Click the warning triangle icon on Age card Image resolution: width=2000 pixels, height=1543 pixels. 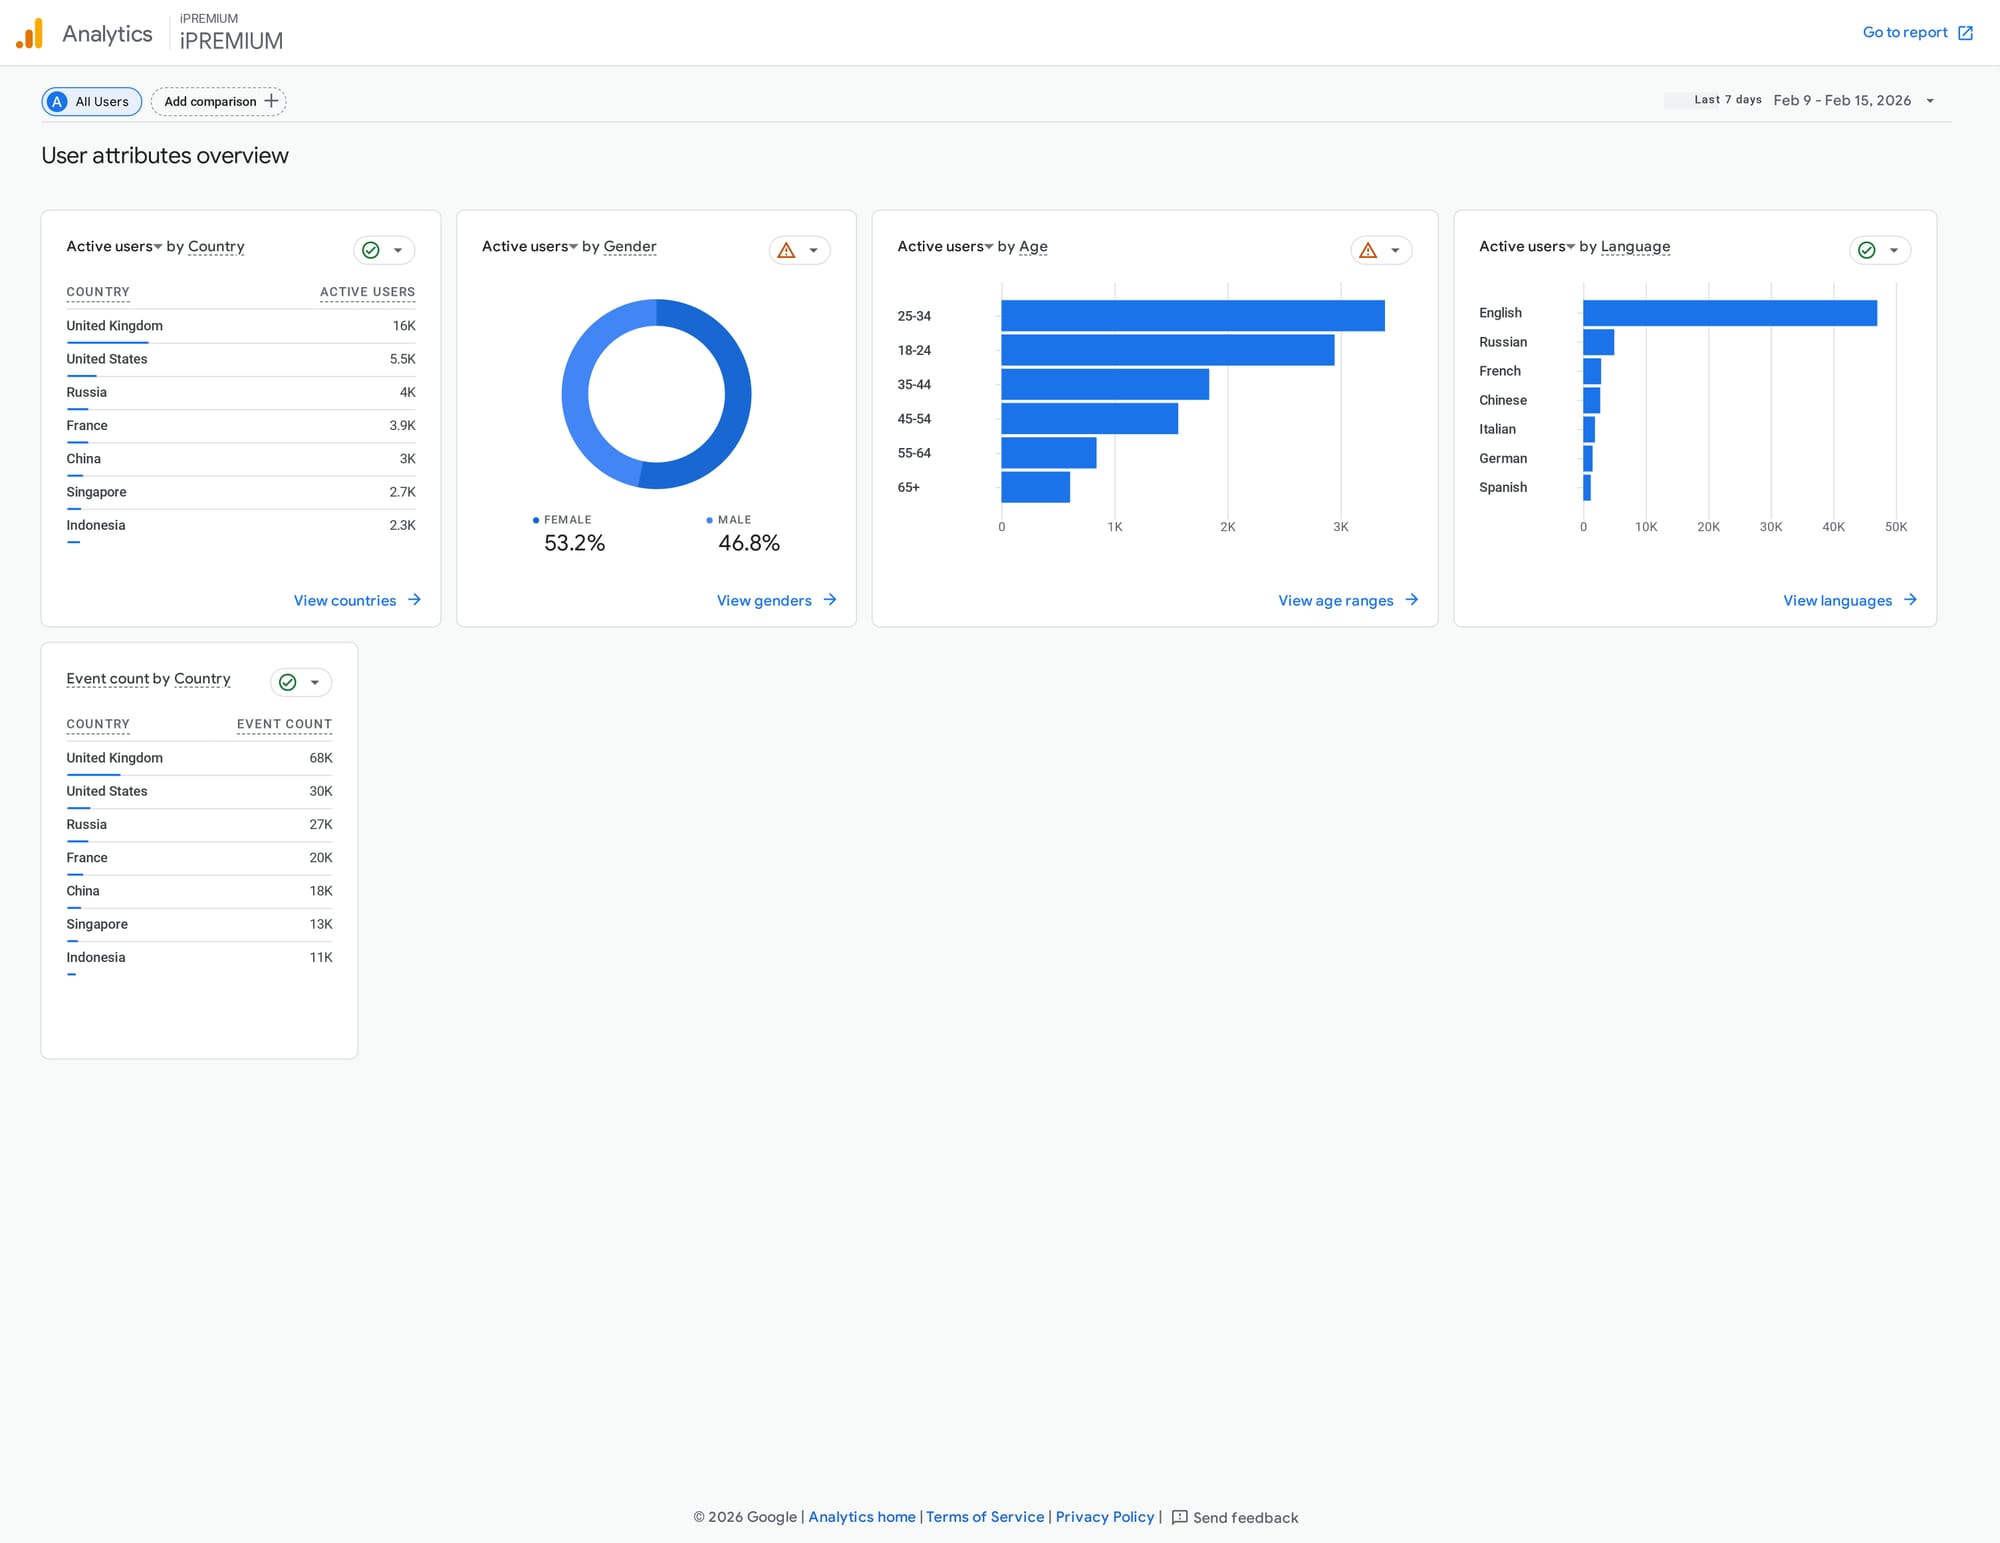click(x=1368, y=250)
